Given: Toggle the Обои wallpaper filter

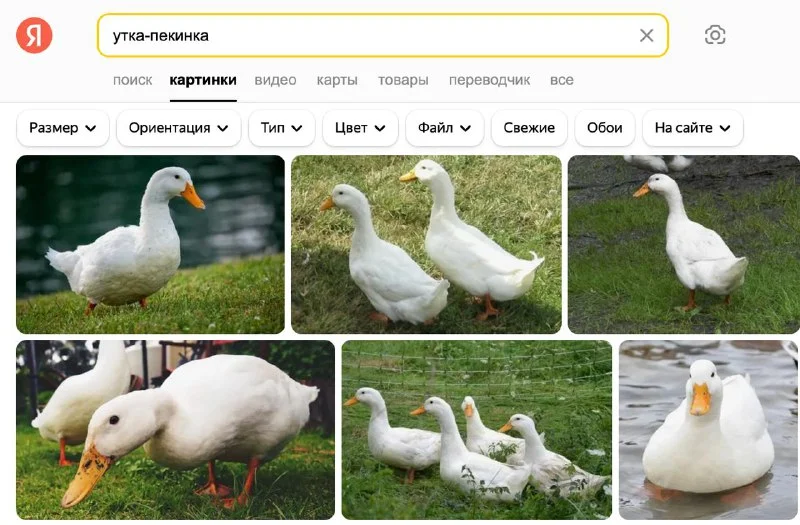Looking at the screenshot, I should pos(605,128).
